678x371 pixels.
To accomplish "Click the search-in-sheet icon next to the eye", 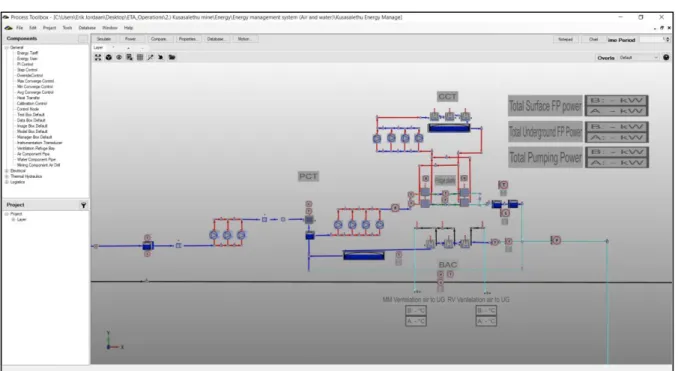I will point(129,57).
